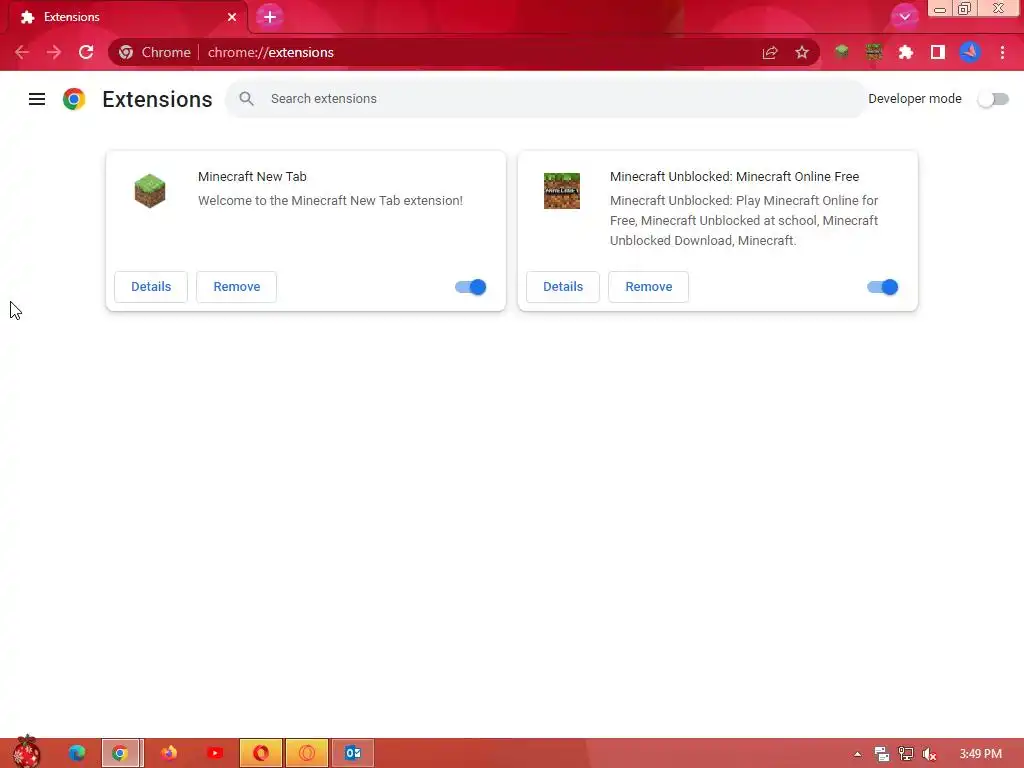Toggle the browser side panel
The width and height of the screenshot is (1024, 768).
938,52
